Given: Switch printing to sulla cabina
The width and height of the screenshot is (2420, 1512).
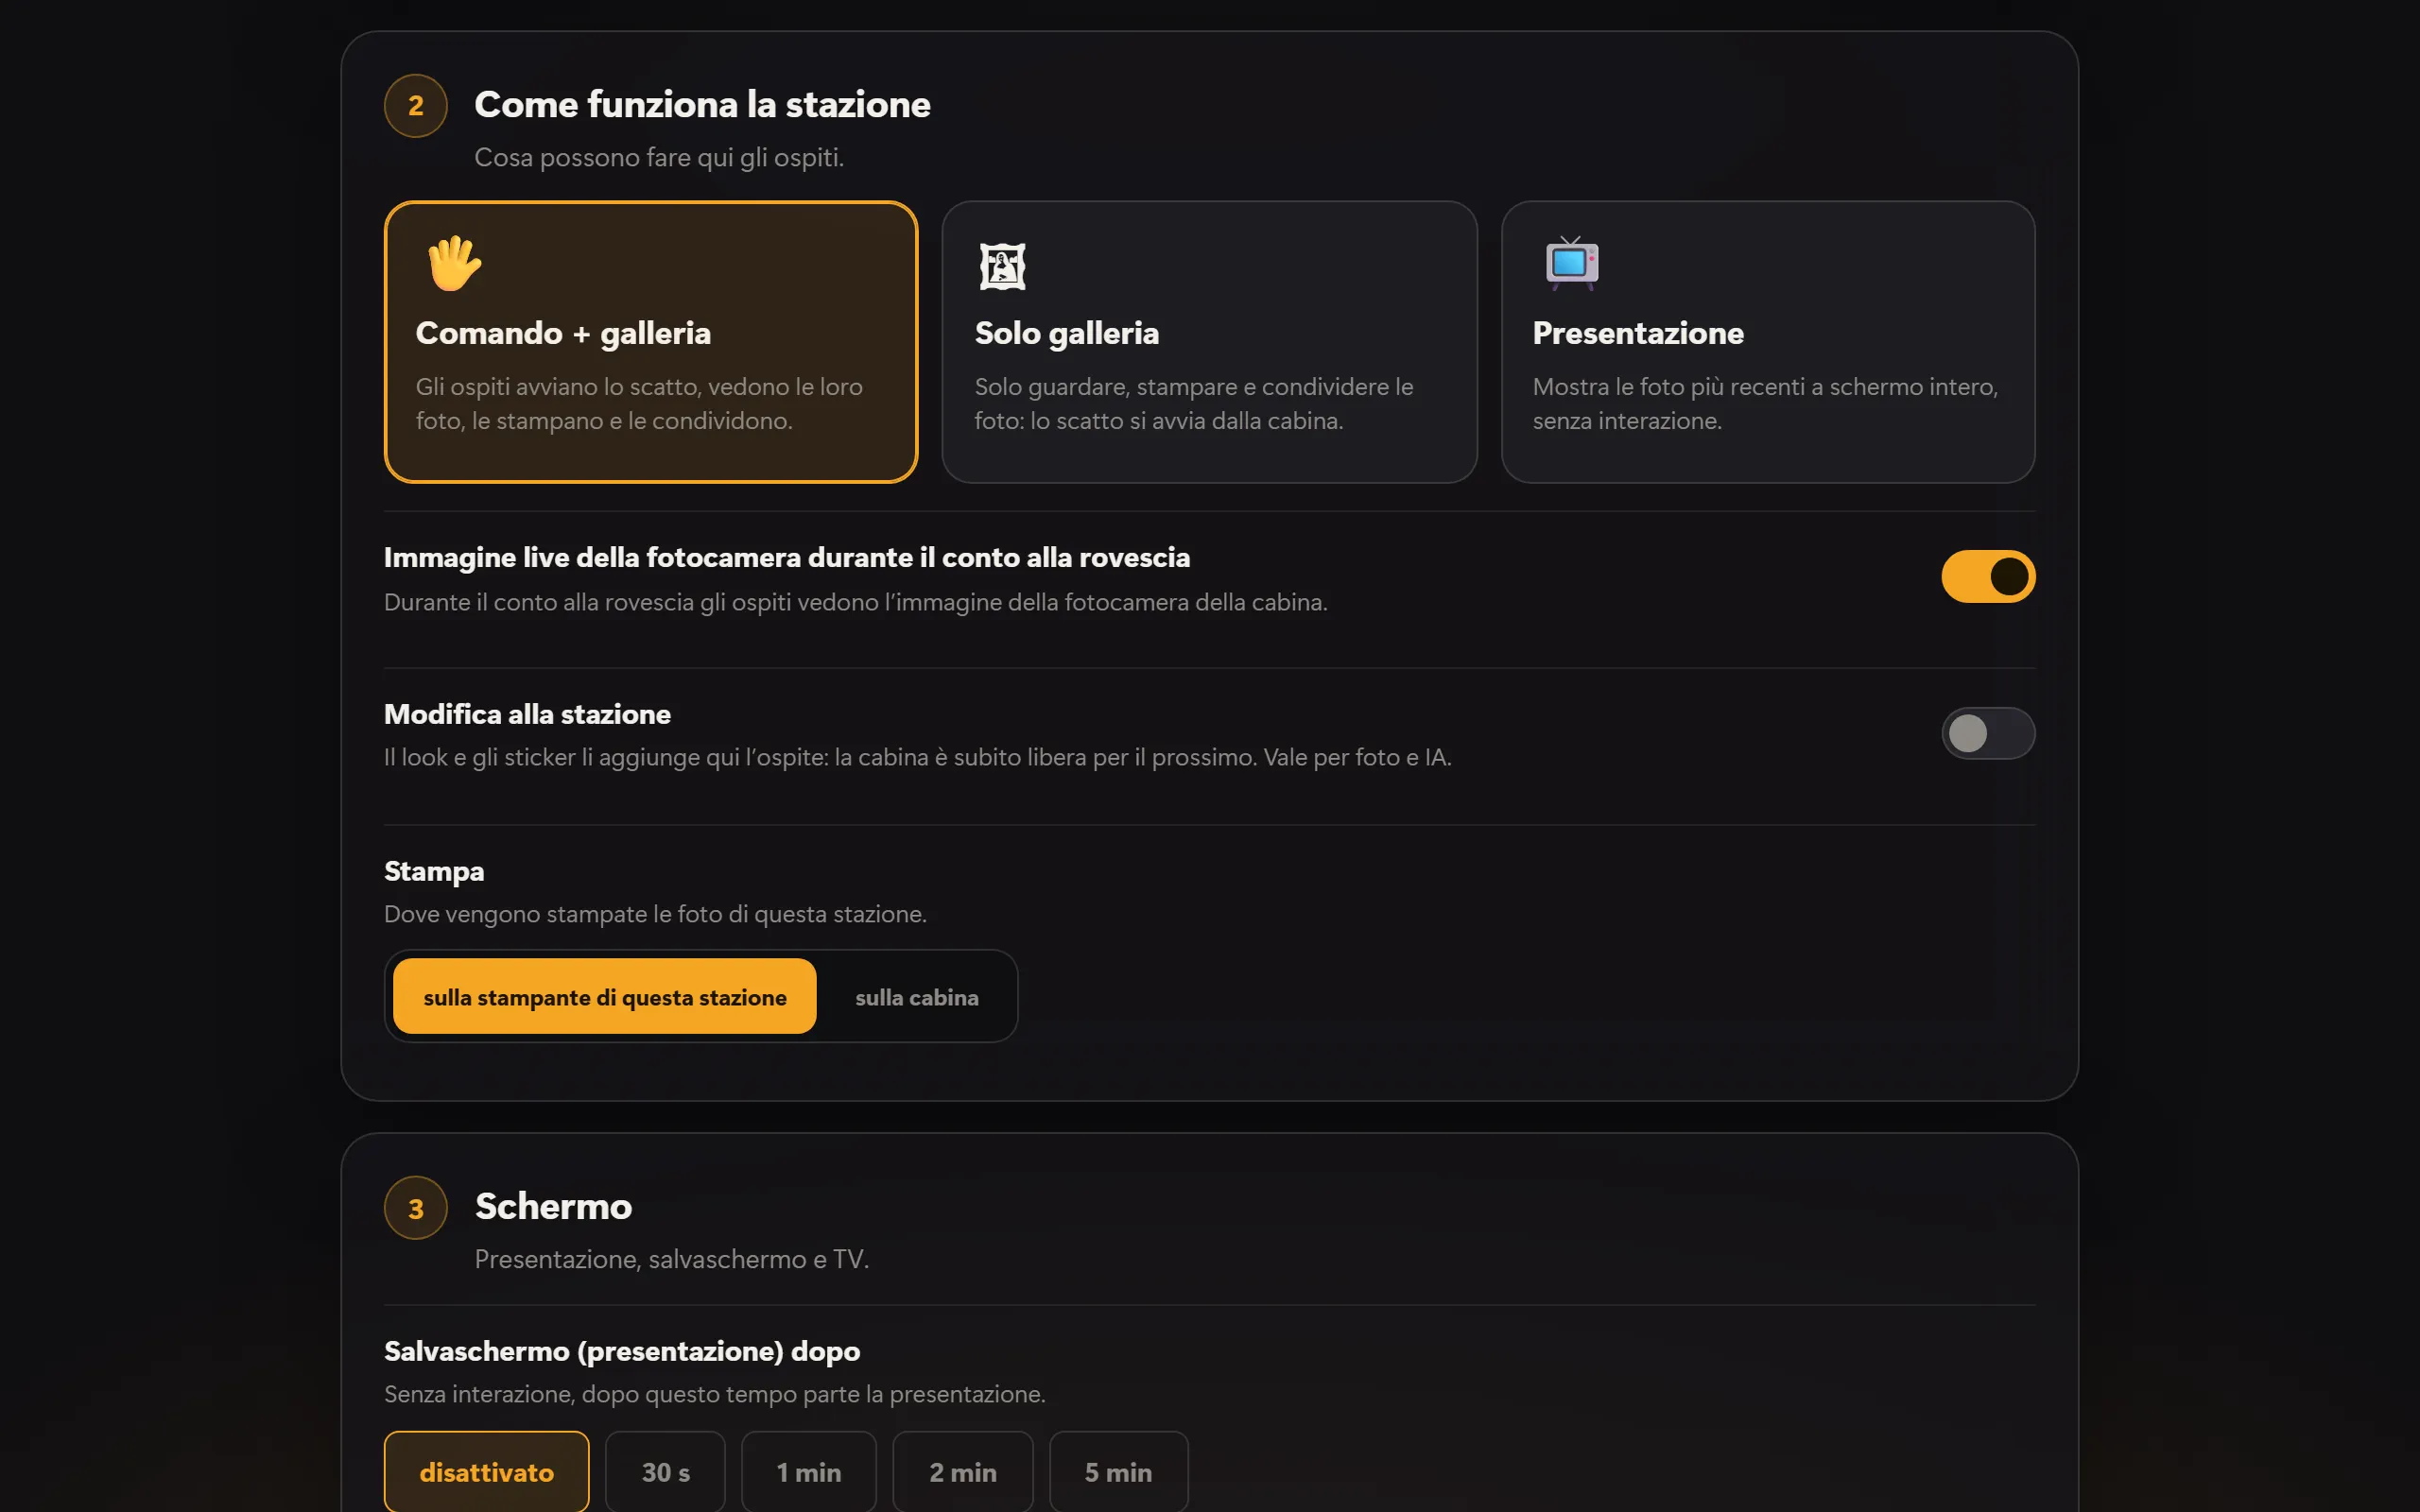Looking at the screenshot, I should (x=917, y=997).
